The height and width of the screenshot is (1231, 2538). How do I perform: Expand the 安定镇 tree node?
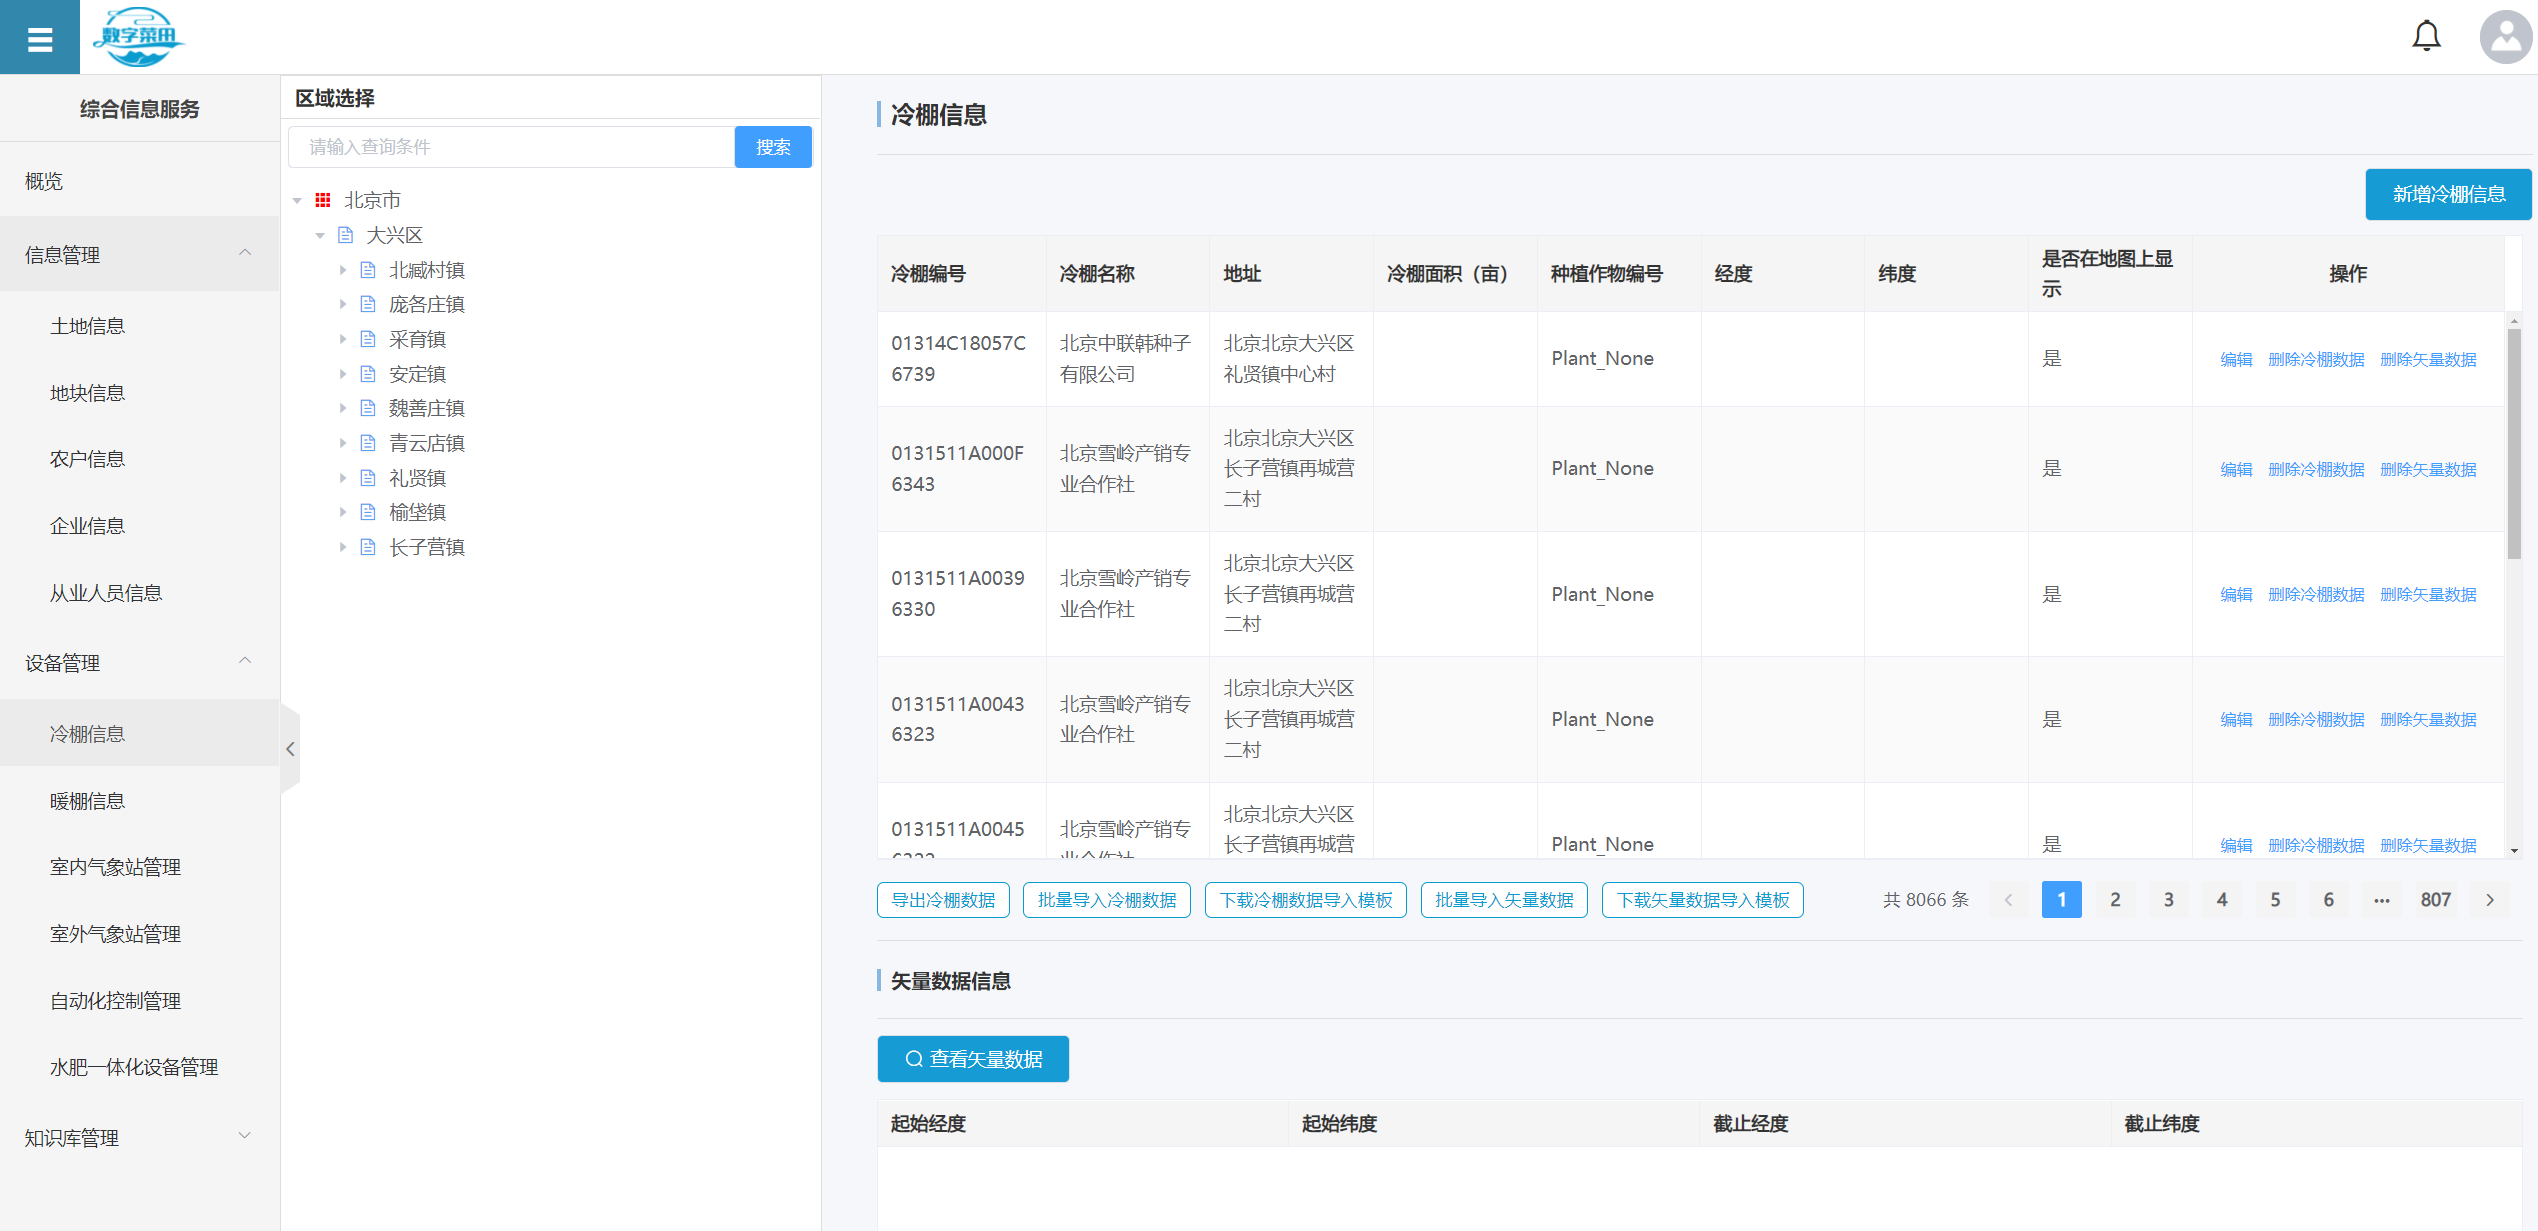[x=342, y=374]
